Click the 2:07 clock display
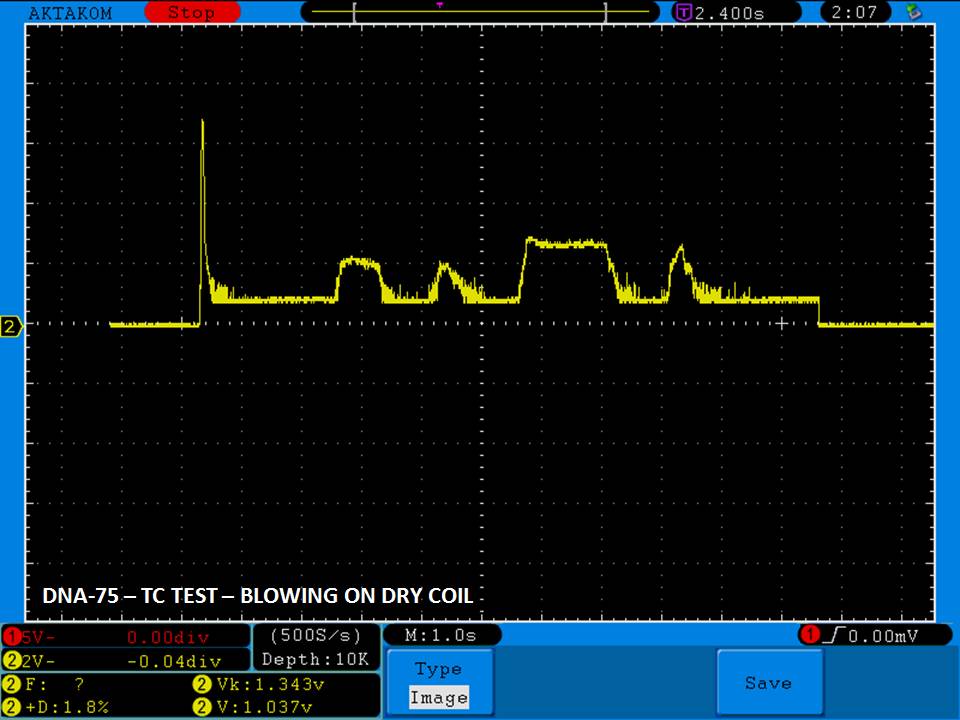The image size is (960, 720). pyautogui.click(x=860, y=13)
